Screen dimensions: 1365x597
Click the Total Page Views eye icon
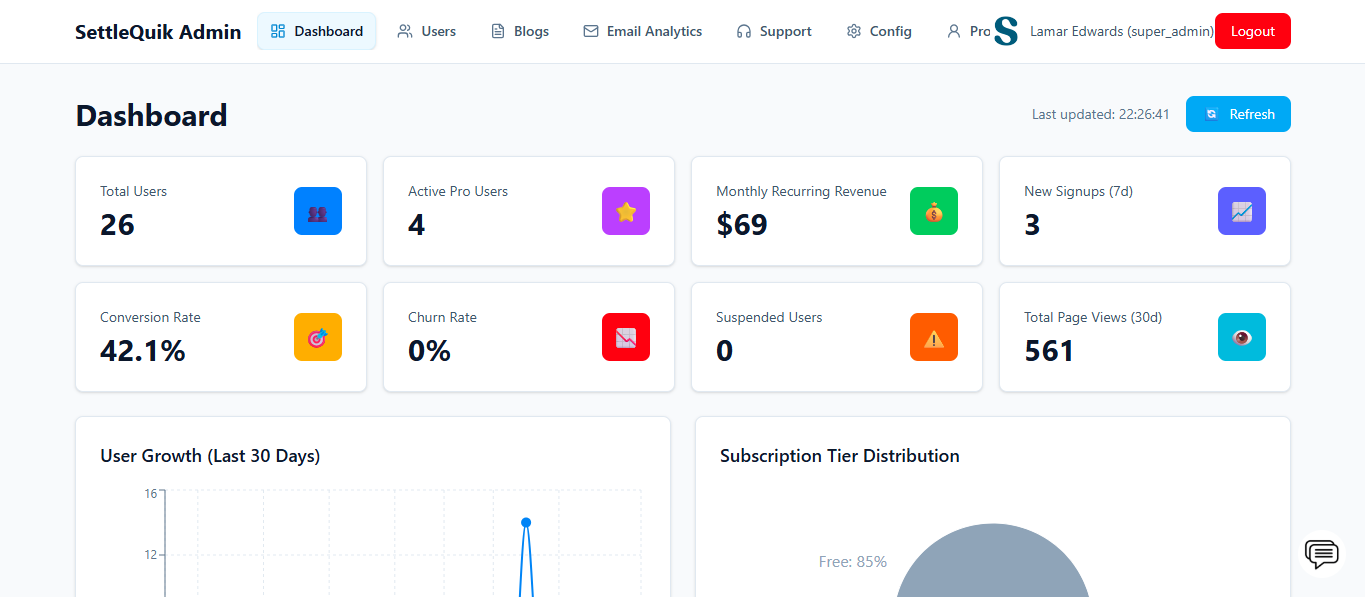coord(1241,337)
